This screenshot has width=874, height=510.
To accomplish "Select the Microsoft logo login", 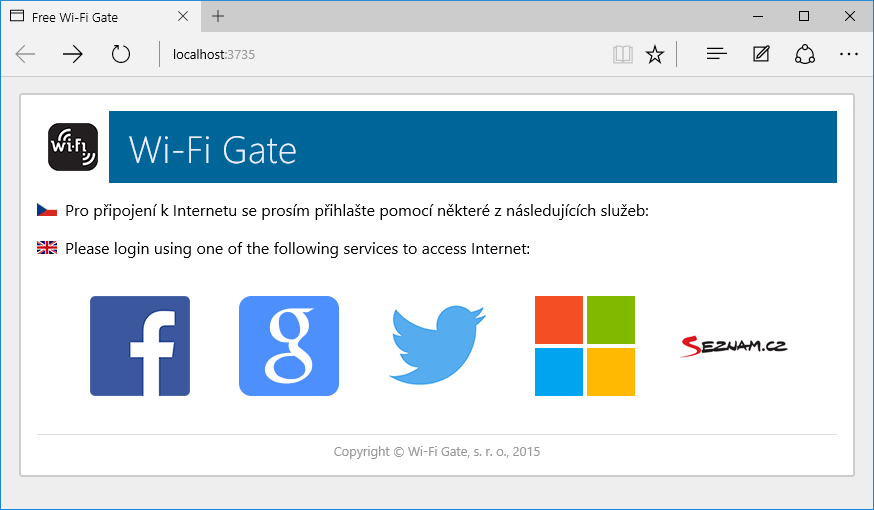I will click(x=585, y=346).
